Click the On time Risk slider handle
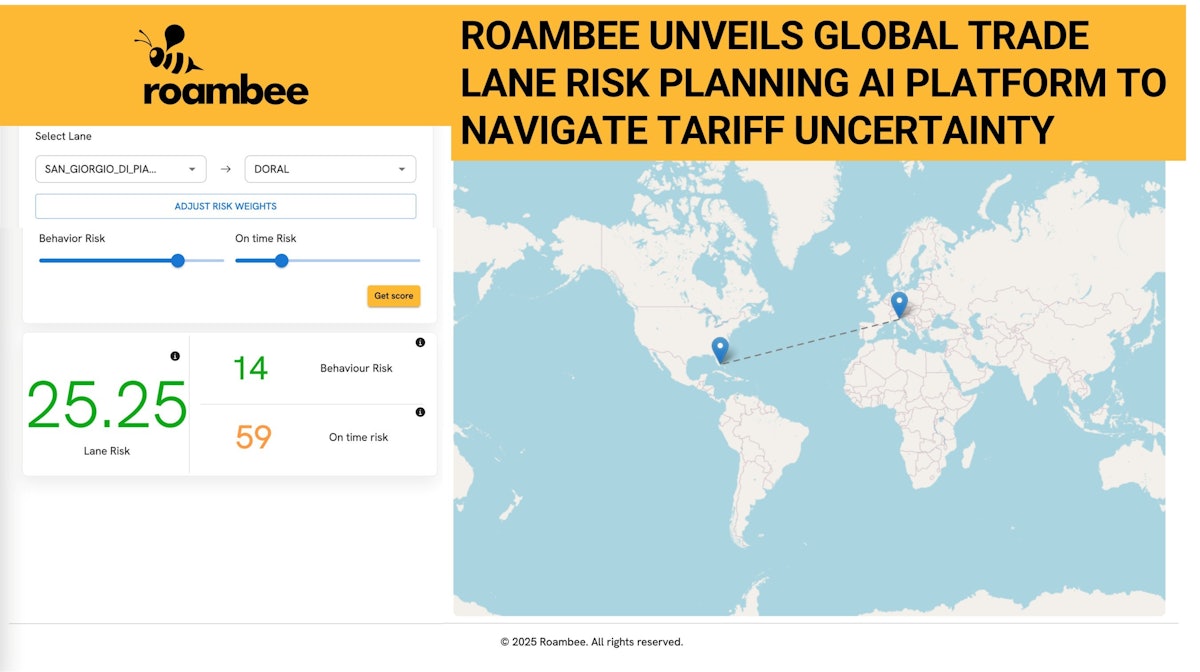The width and height of the screenshot is (1200, 672). click(x=281, y=260)
